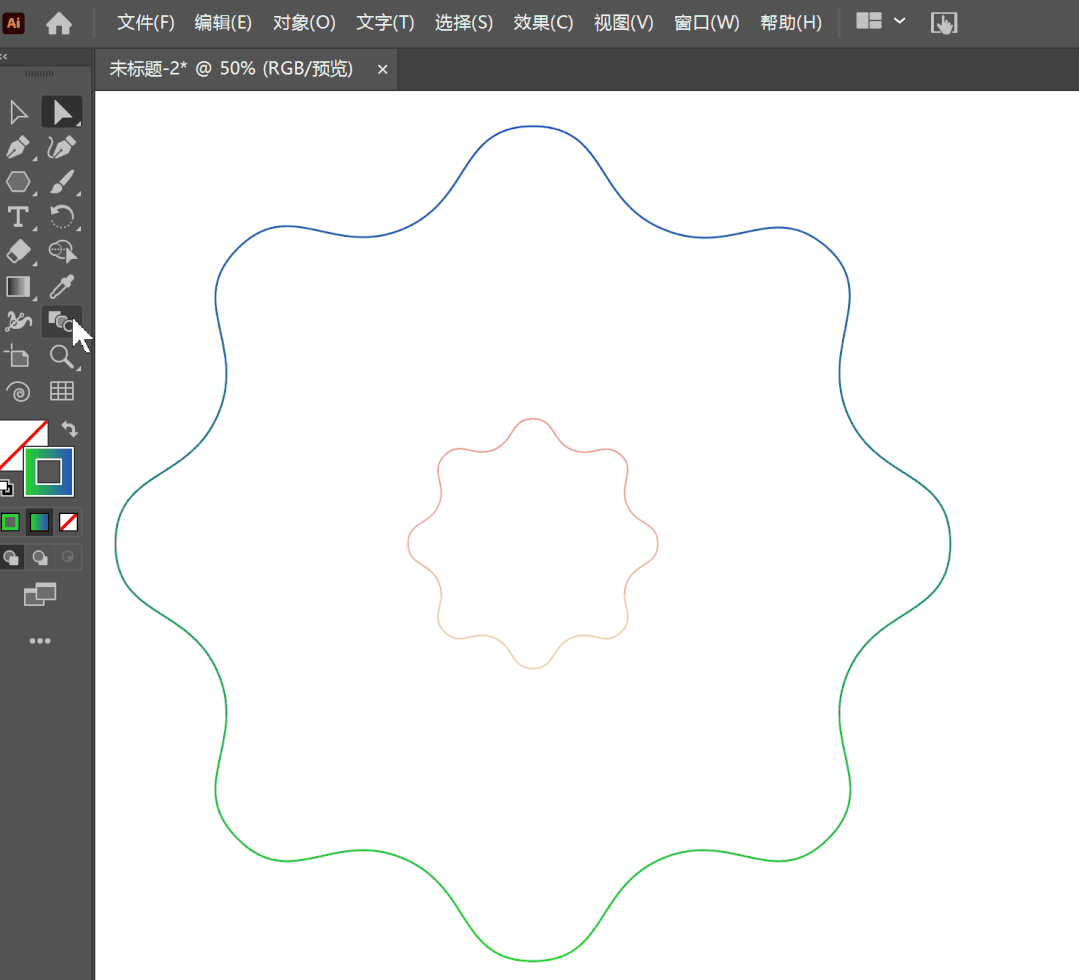Select the Spiral tool
Screen dimensions: 1079x980
(x=19, y=392)
